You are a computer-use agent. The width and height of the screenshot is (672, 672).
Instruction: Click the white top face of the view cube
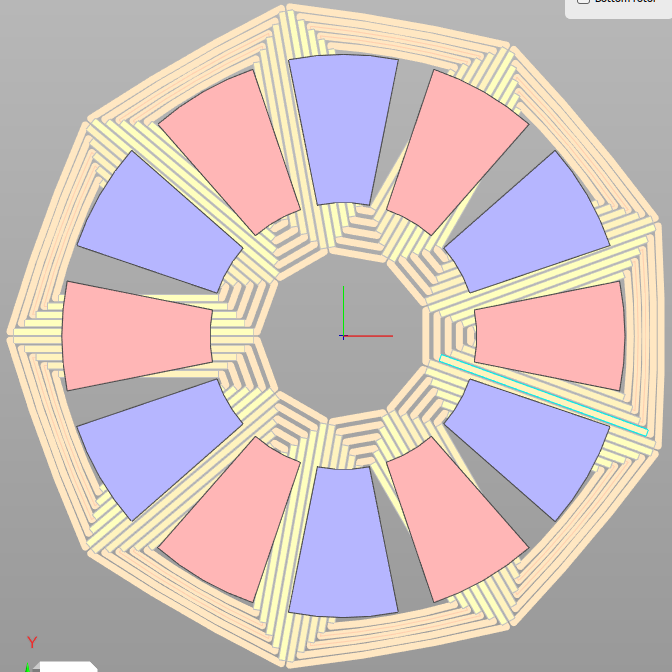[69, 667]
